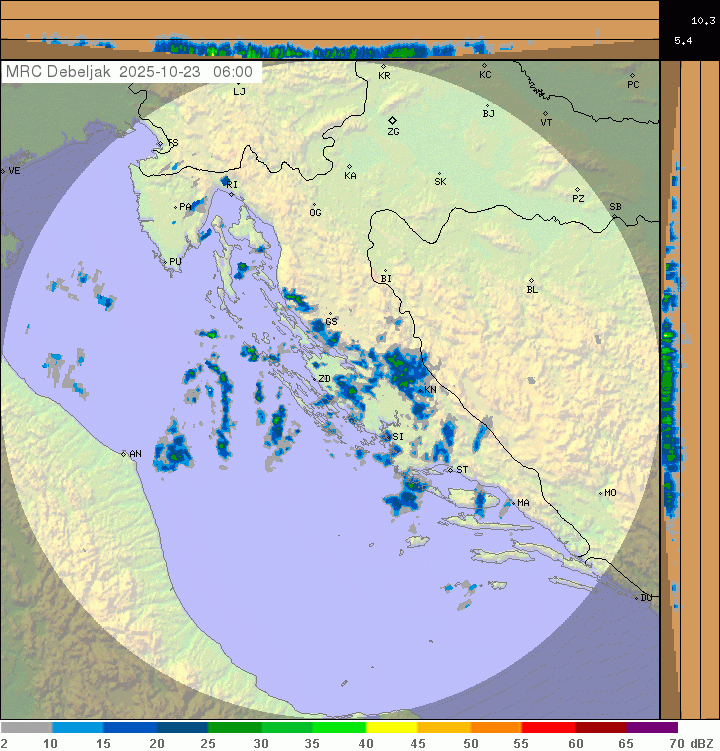Viewport: 720px width, 751px height.
Task: Click the DU marker near the southeast coast
Action: coord(637,597)
